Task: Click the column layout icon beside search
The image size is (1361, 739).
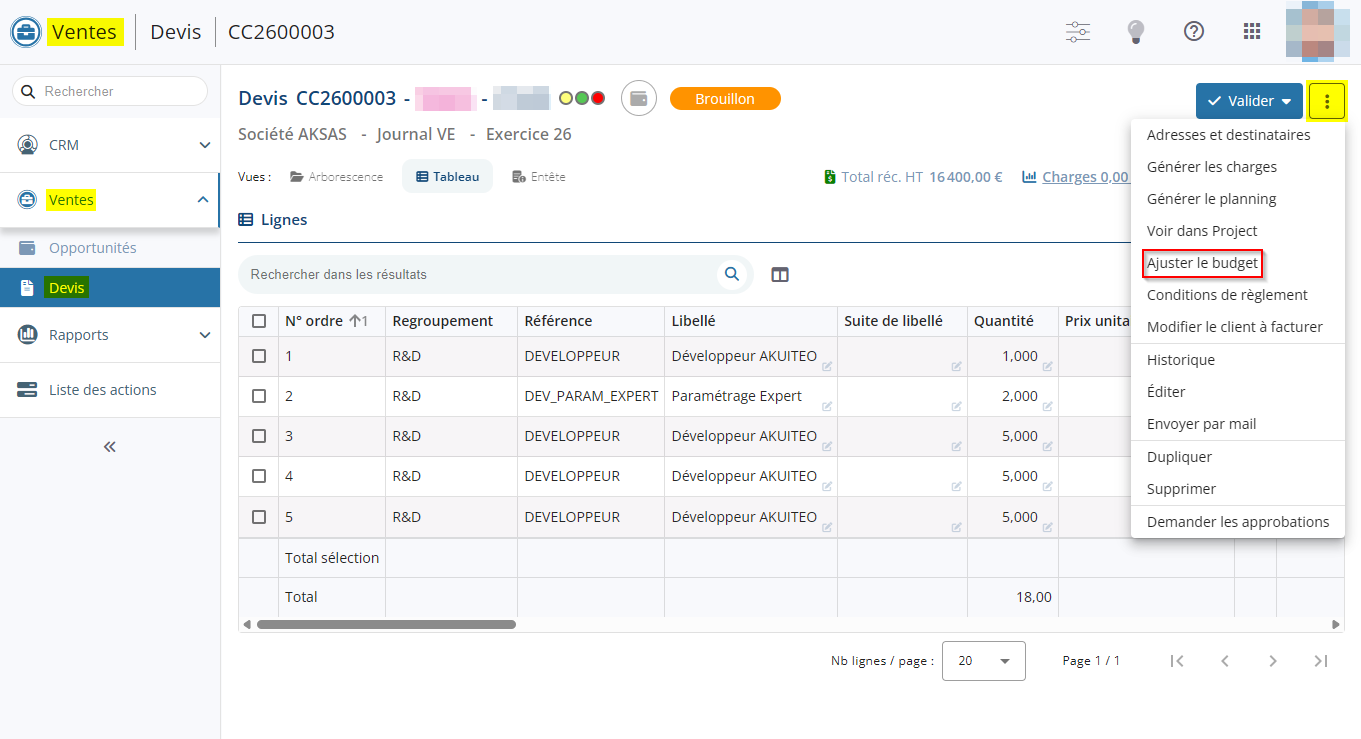Action: [780, 274]
